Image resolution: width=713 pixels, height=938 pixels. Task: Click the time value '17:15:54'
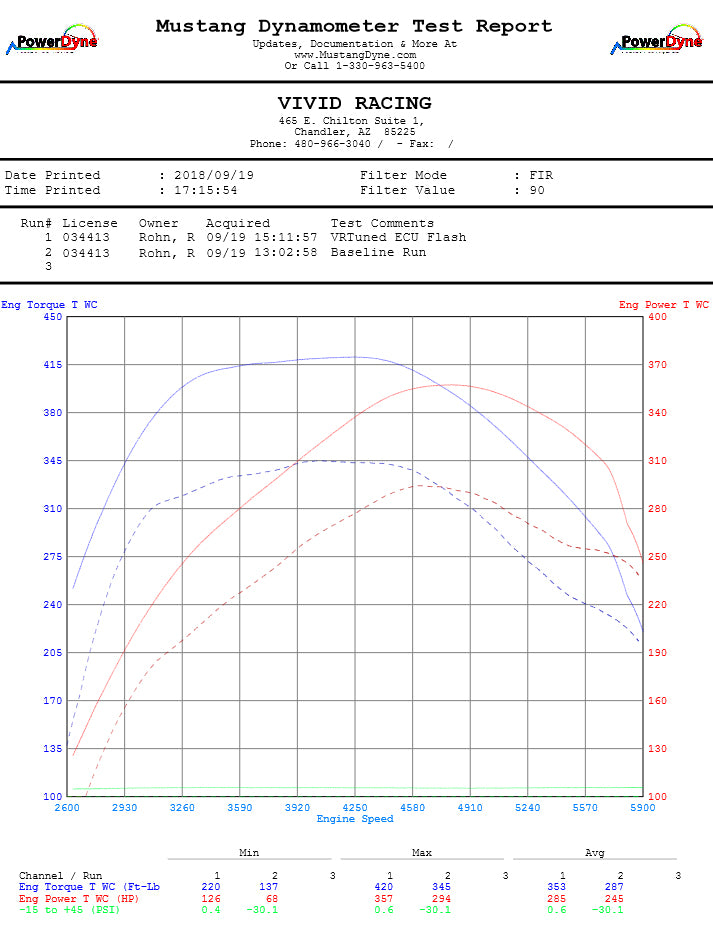(205, 190)
